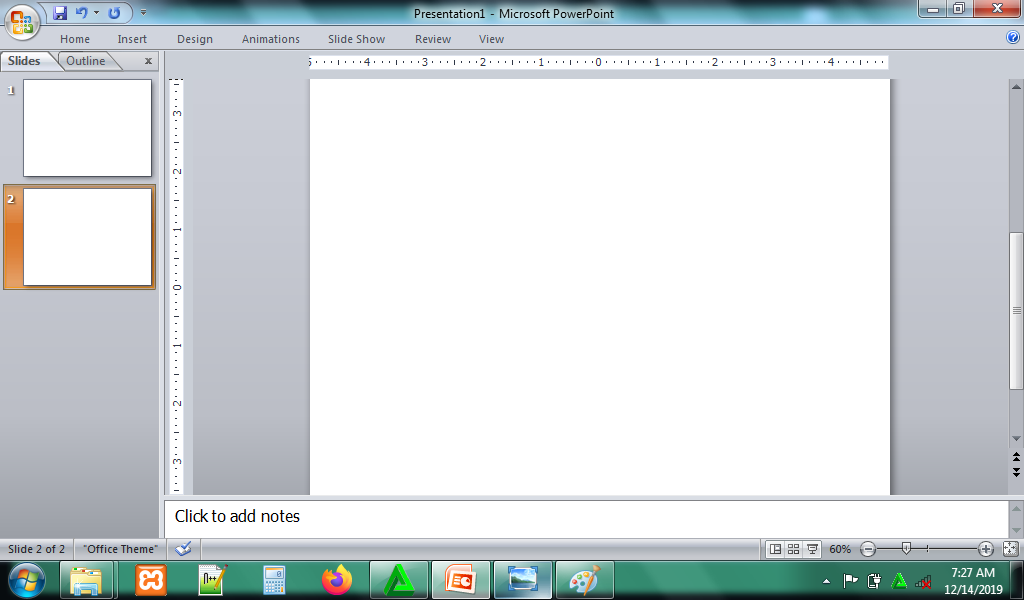Close the Slides/Outline pane with its x
1024x600 pixels.
pos(148,61)
